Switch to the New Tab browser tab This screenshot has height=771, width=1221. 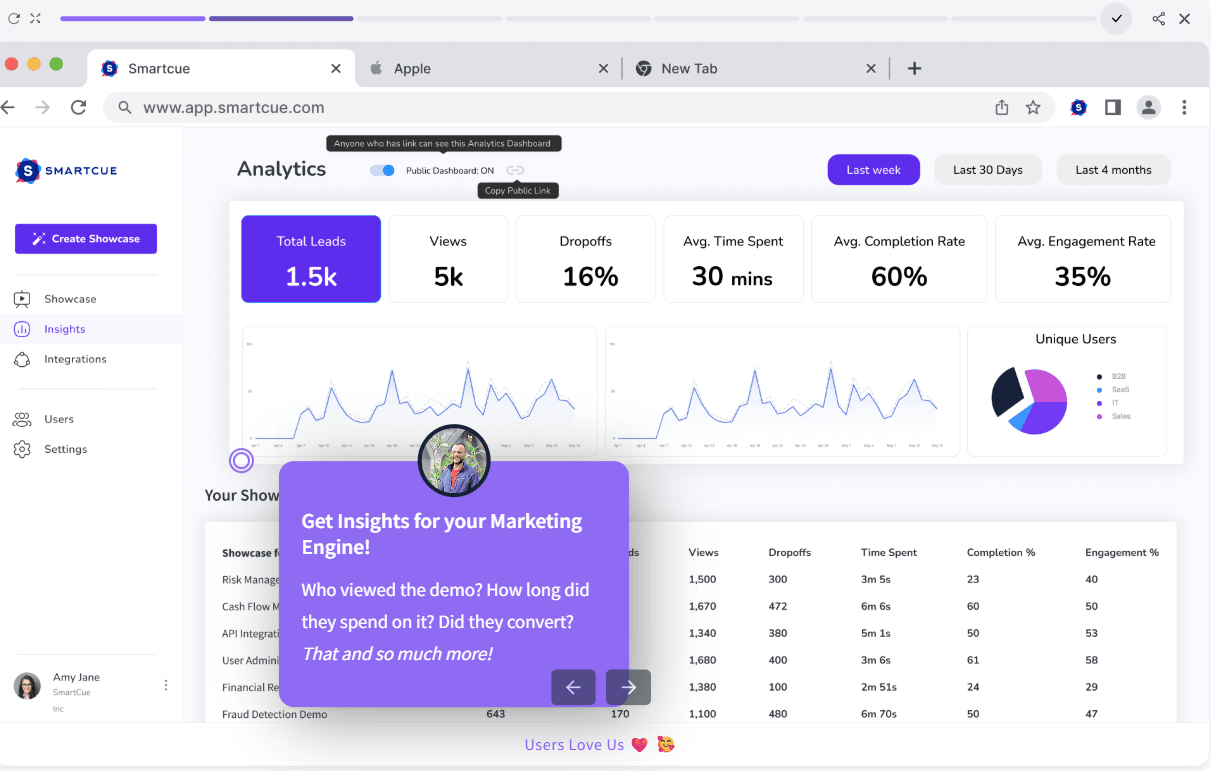click(x=690, y=68)
